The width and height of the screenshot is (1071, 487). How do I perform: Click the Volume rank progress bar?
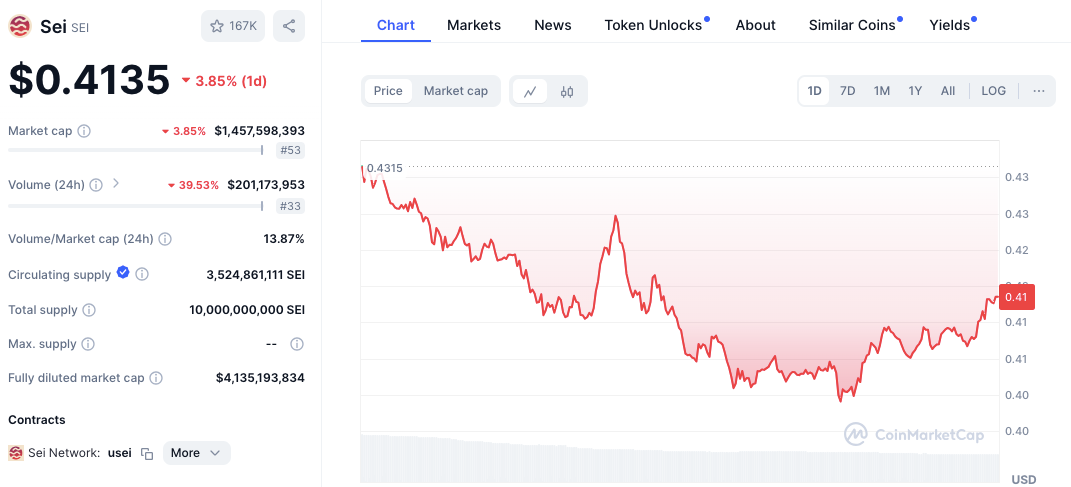tap(136, 206)
